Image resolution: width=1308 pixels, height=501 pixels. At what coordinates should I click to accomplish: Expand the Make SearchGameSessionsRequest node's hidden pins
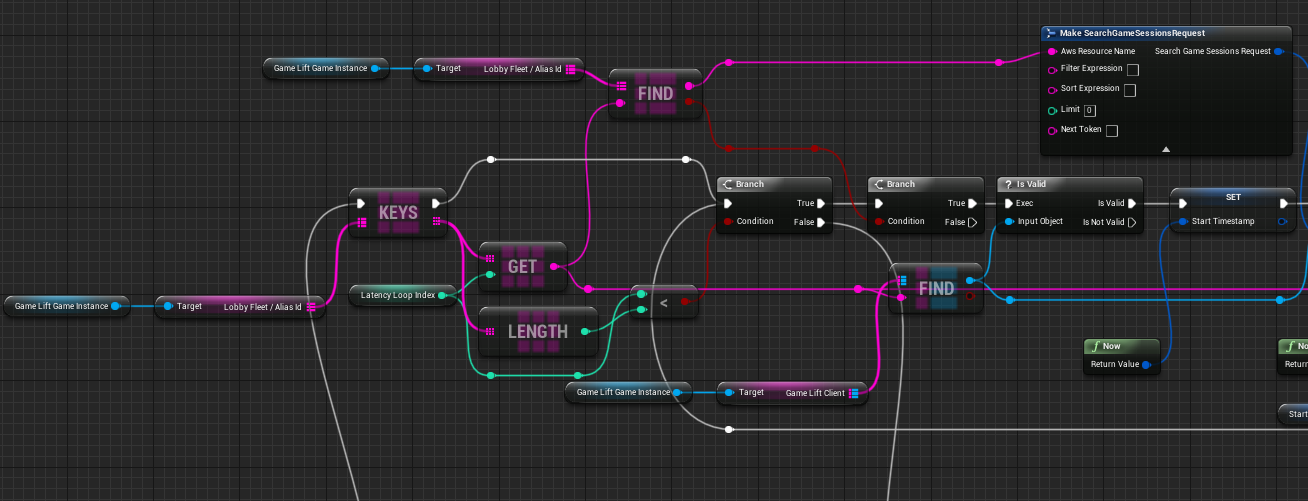(1165, 149)
